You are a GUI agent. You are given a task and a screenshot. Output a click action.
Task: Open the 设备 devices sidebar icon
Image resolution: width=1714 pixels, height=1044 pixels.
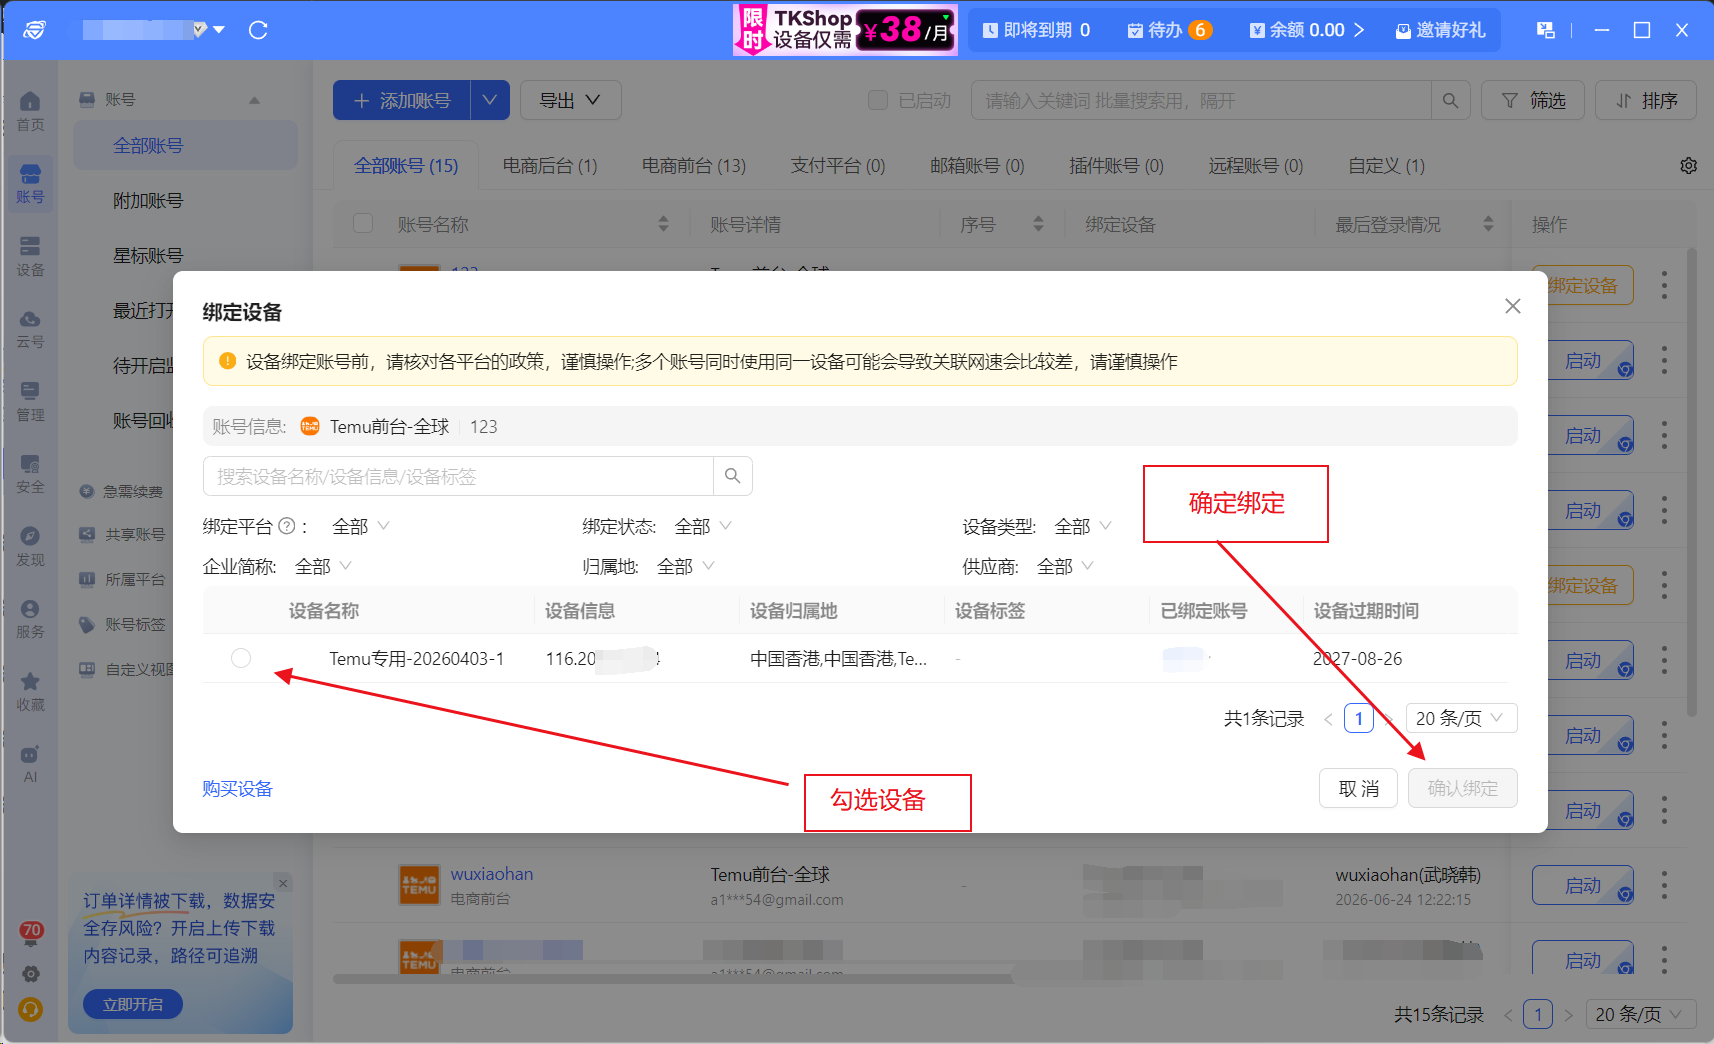tap(30, 256)
